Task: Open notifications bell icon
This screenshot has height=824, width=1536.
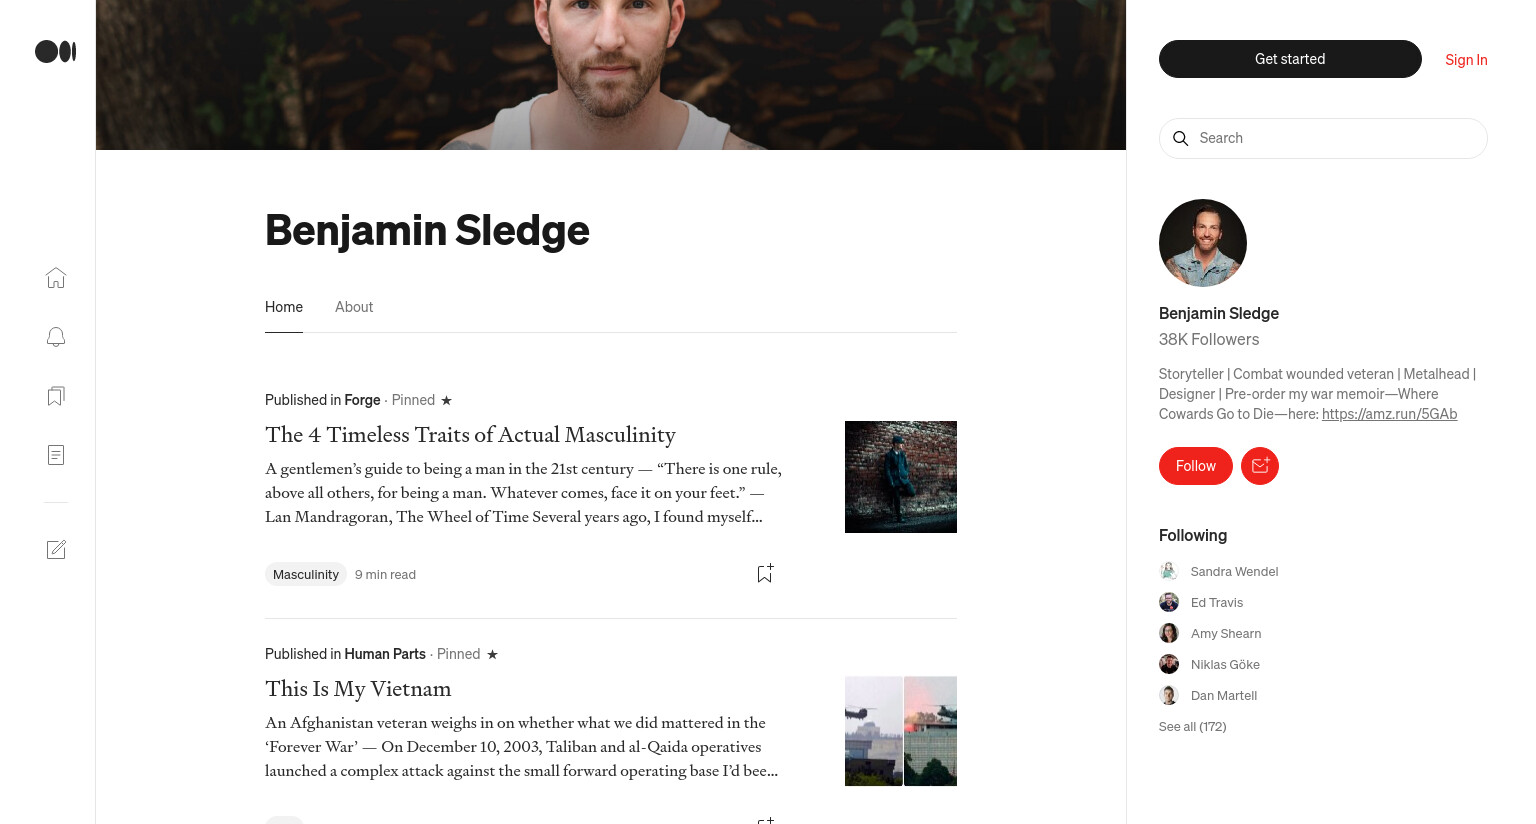Action: pyautogui.click(x=56, y=337)
